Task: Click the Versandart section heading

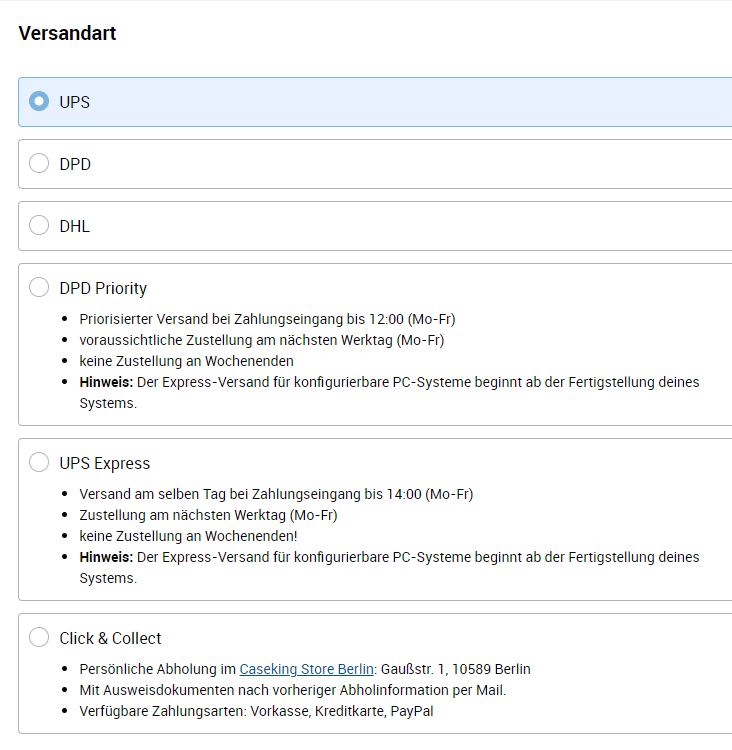Action: click(x=67, y=33)
